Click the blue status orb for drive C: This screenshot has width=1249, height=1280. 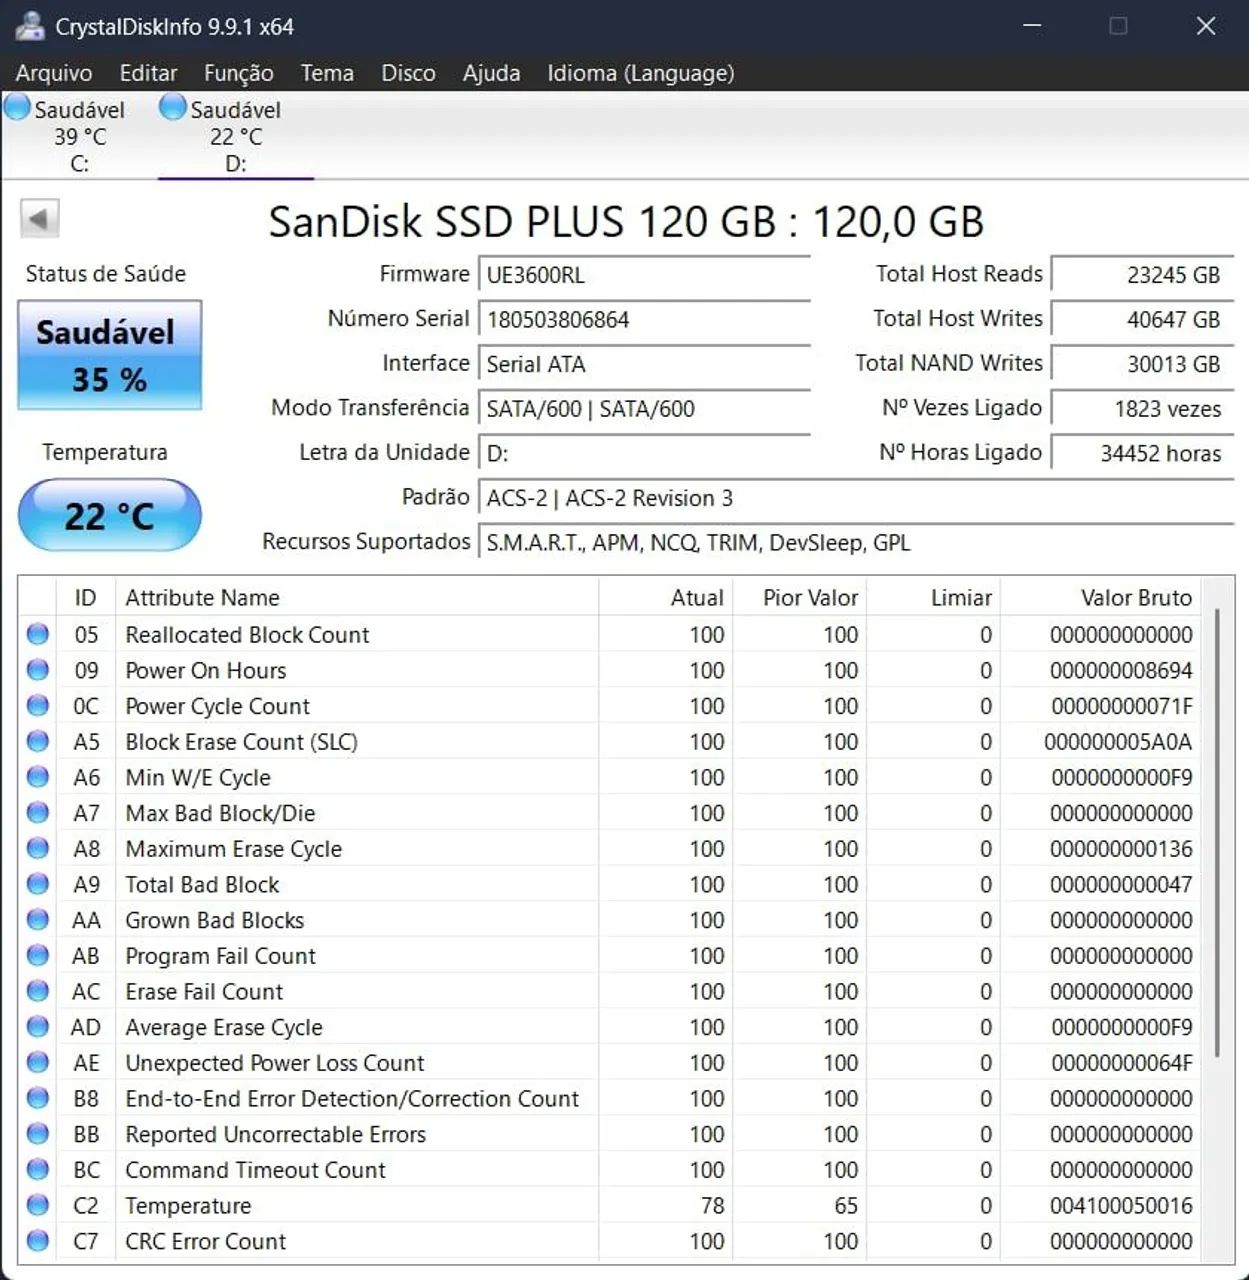18,106
